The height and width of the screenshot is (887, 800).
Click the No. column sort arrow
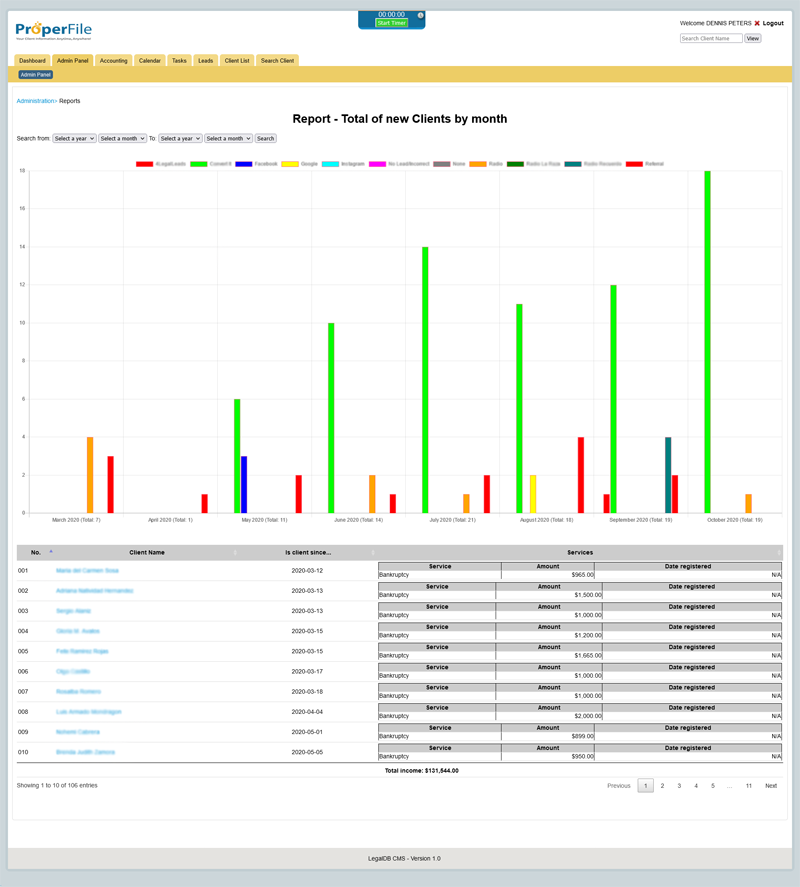50,552
